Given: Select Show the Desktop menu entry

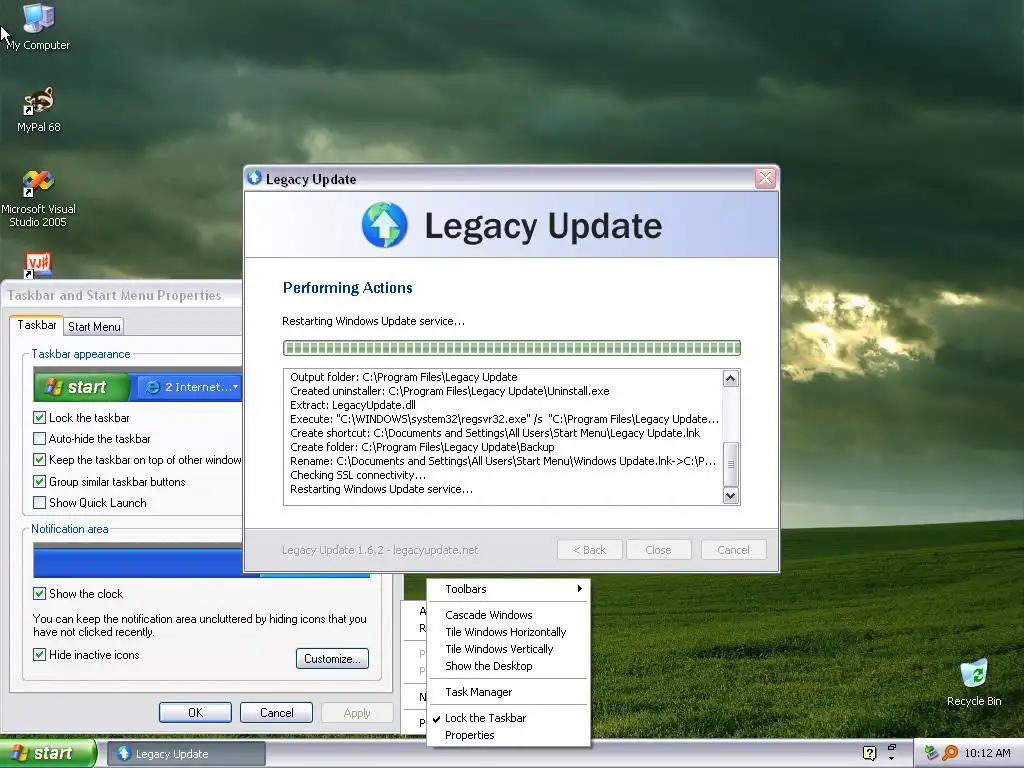Looking at the screenshot, I should coord(508,666).
